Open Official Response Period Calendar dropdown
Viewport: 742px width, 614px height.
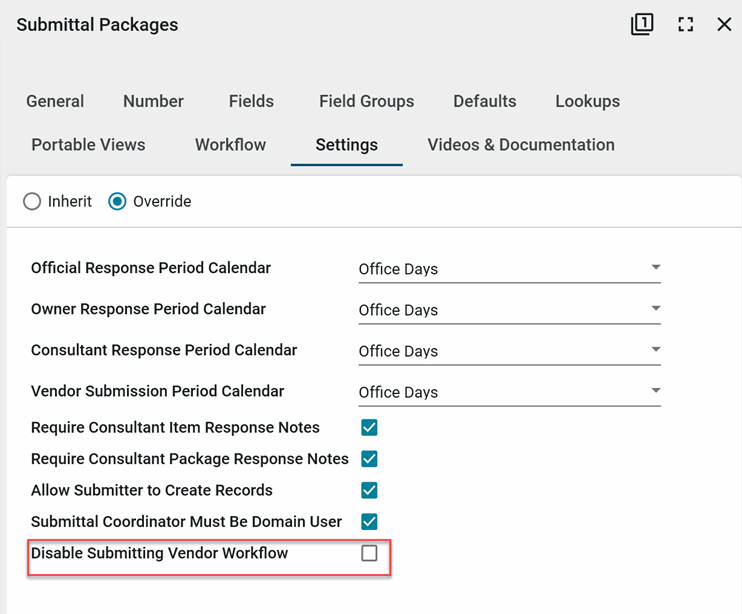[x=509, y=269]
